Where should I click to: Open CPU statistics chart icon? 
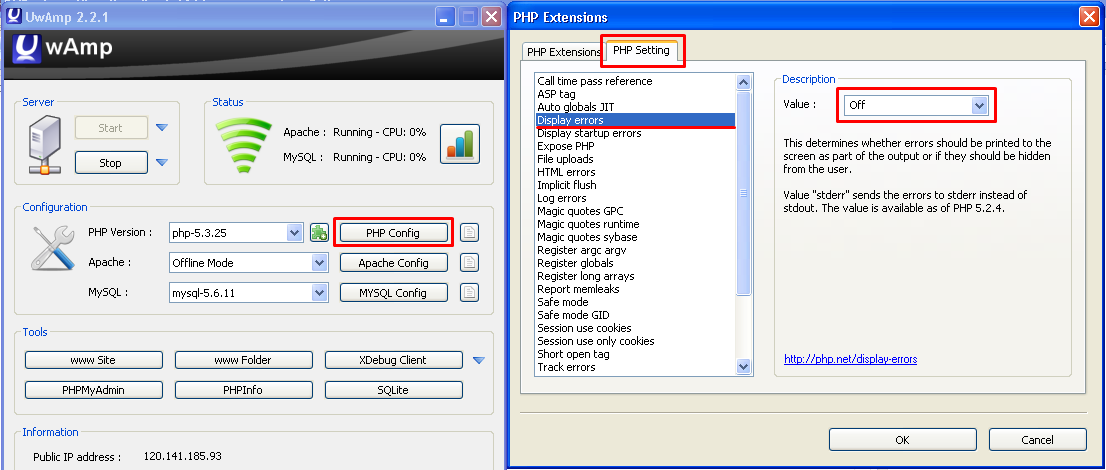460,144
